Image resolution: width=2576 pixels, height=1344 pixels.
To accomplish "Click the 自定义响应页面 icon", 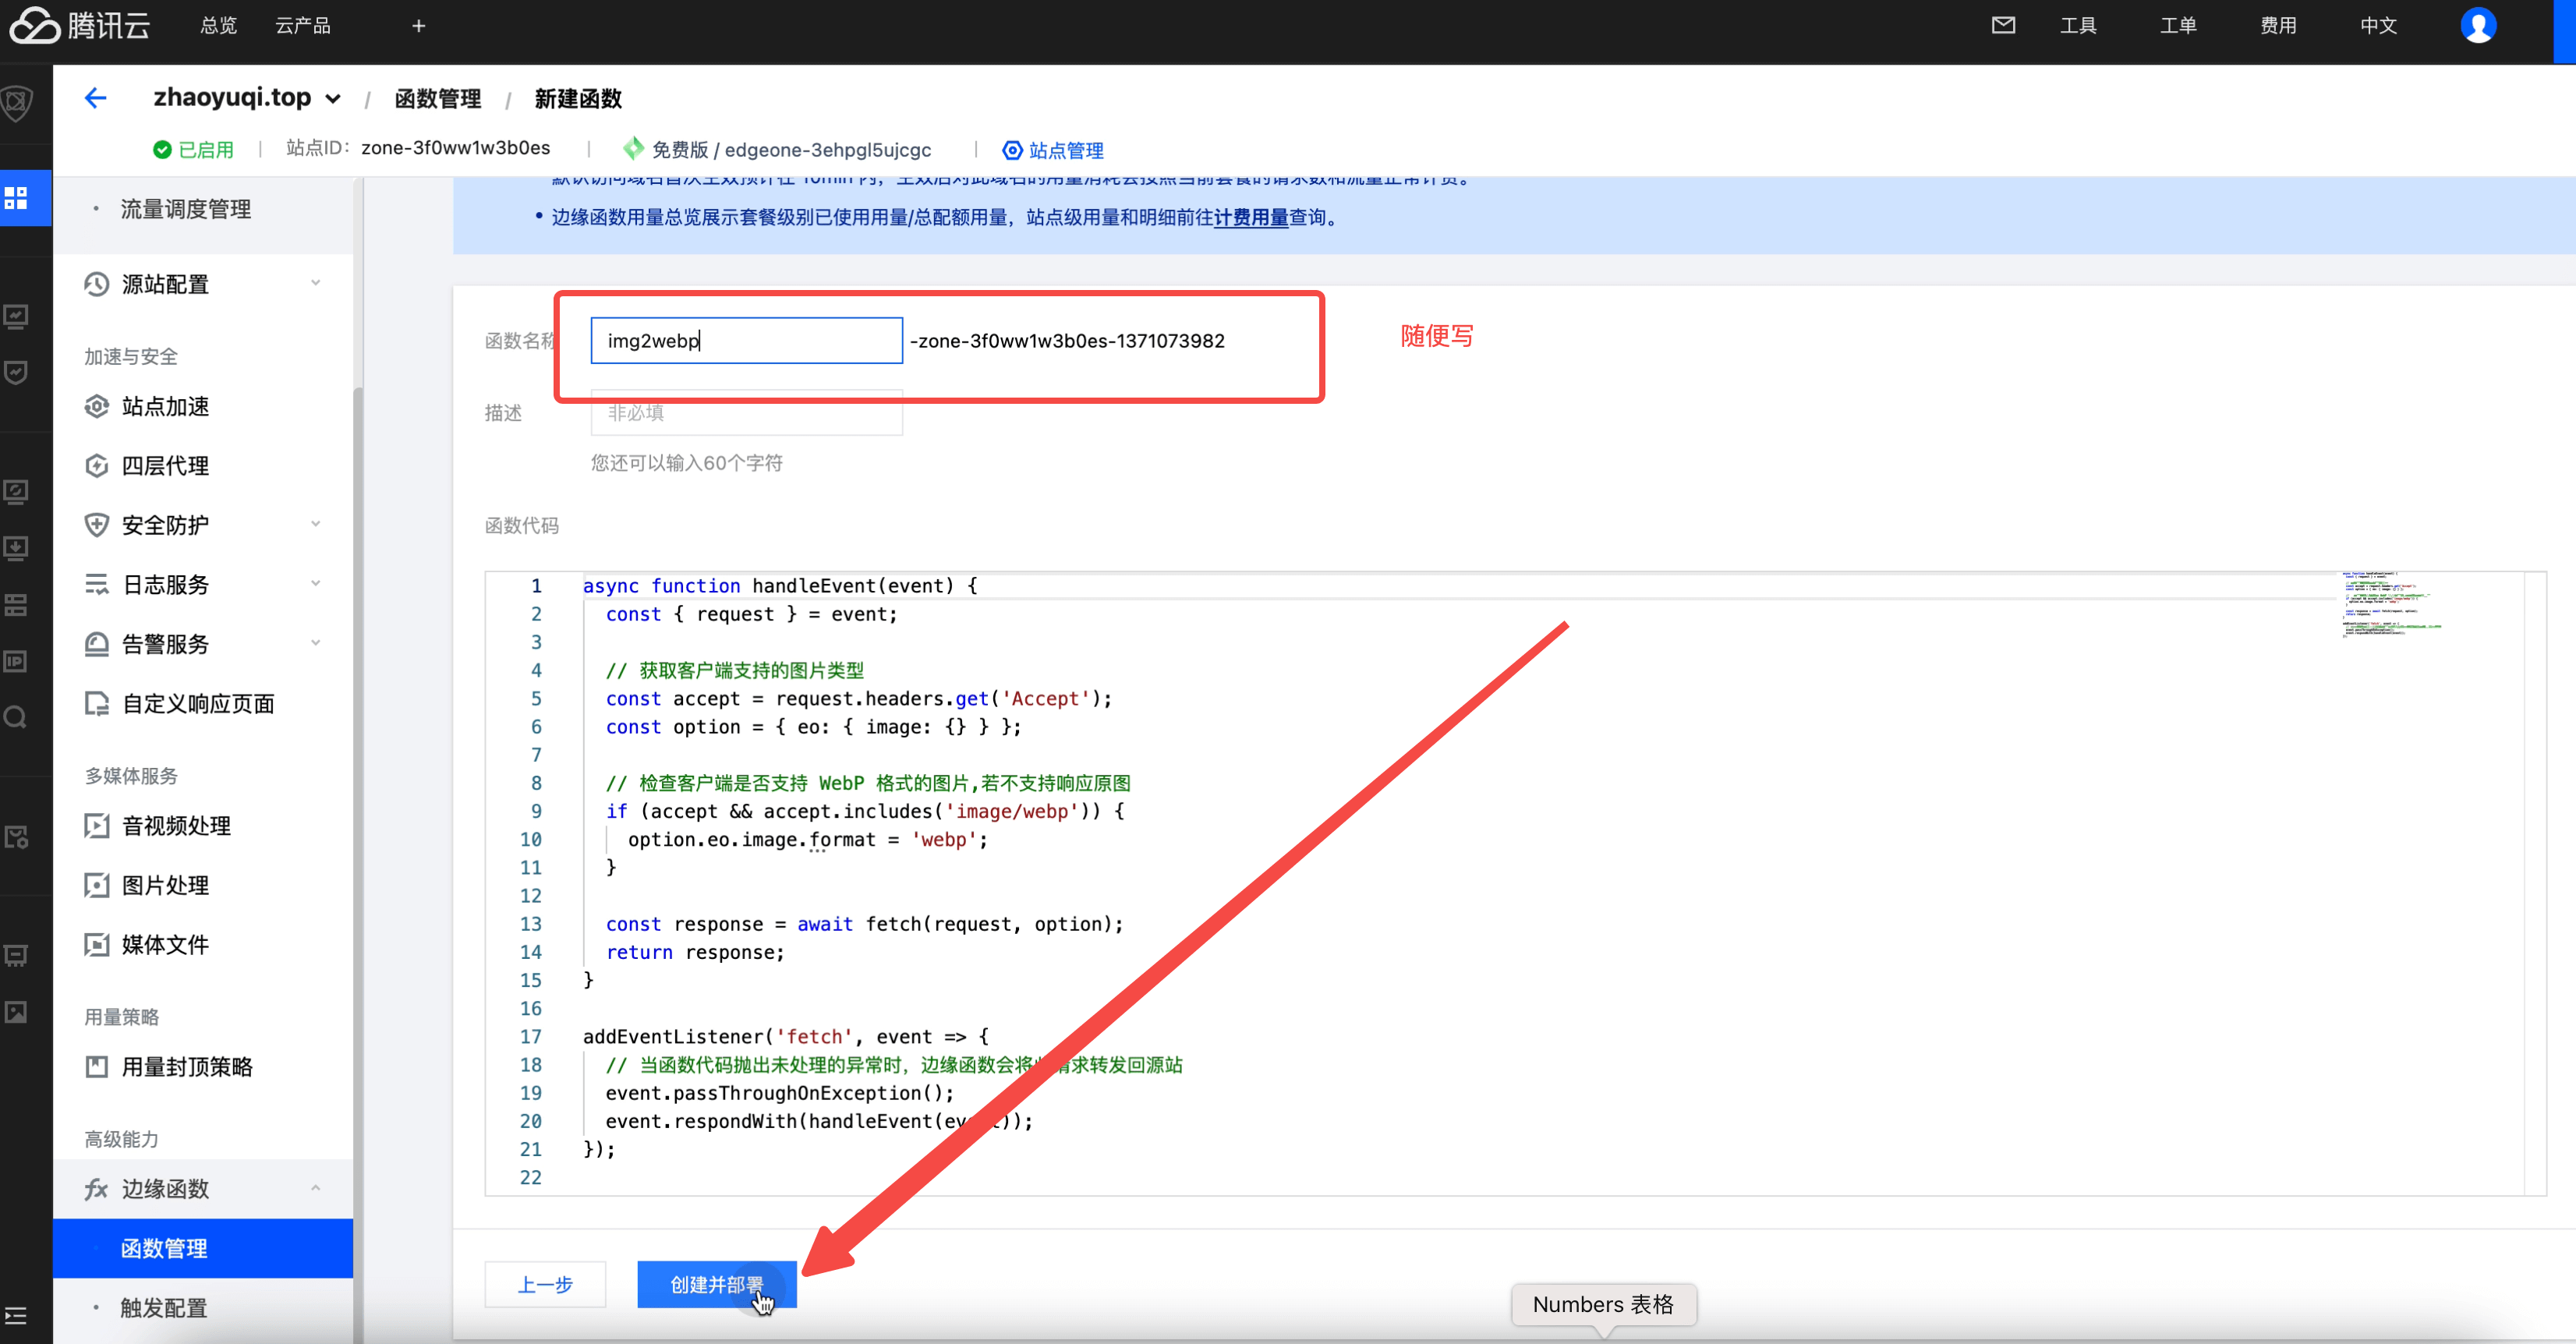I will (96, 704).
